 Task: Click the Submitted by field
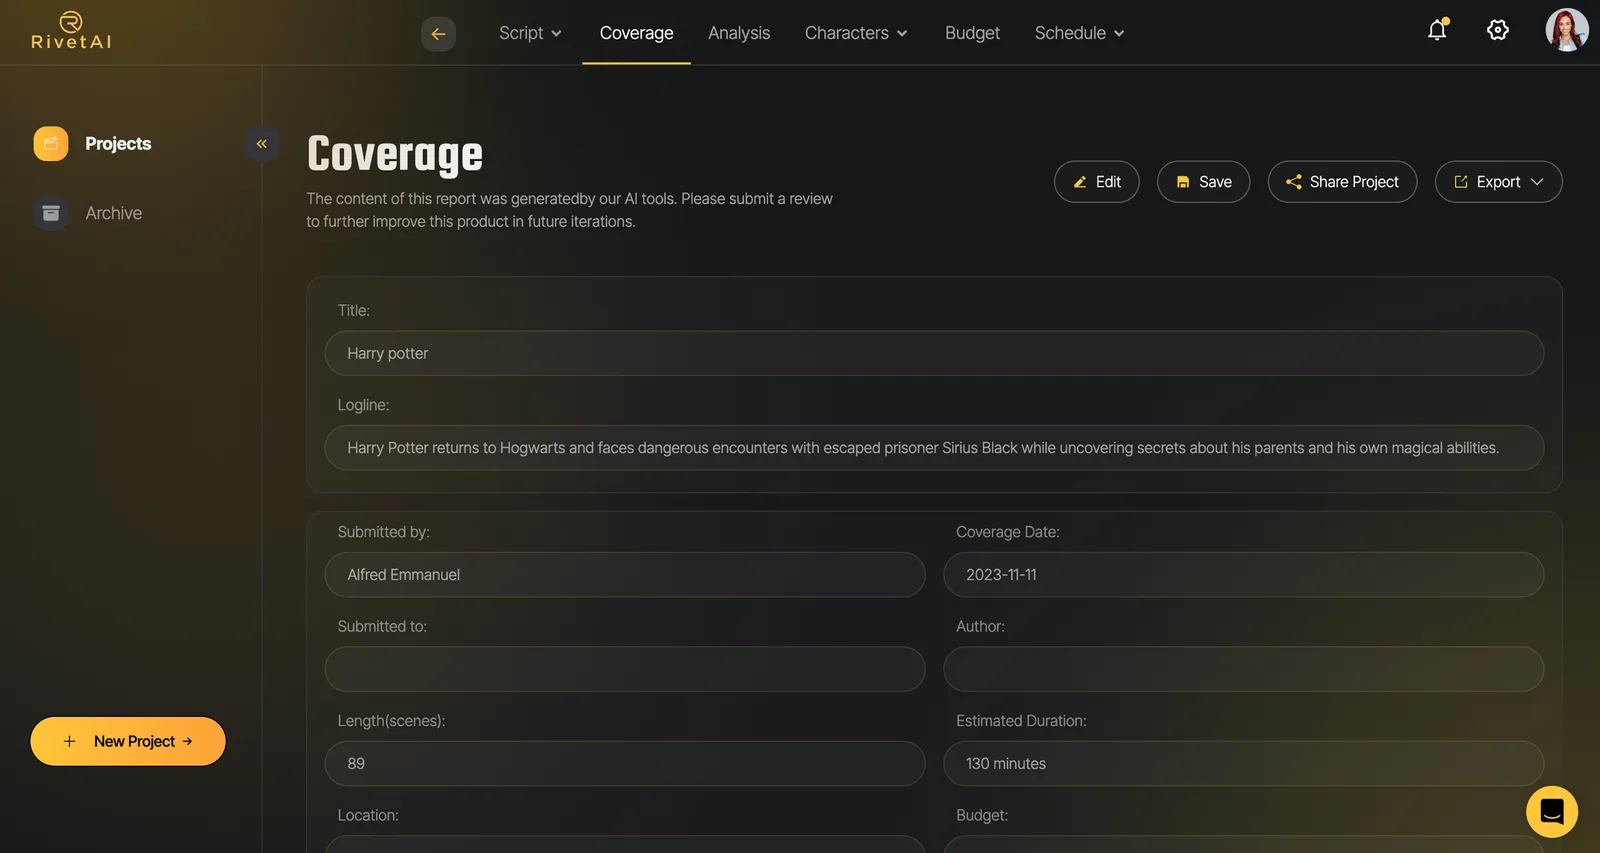point(625,575)
